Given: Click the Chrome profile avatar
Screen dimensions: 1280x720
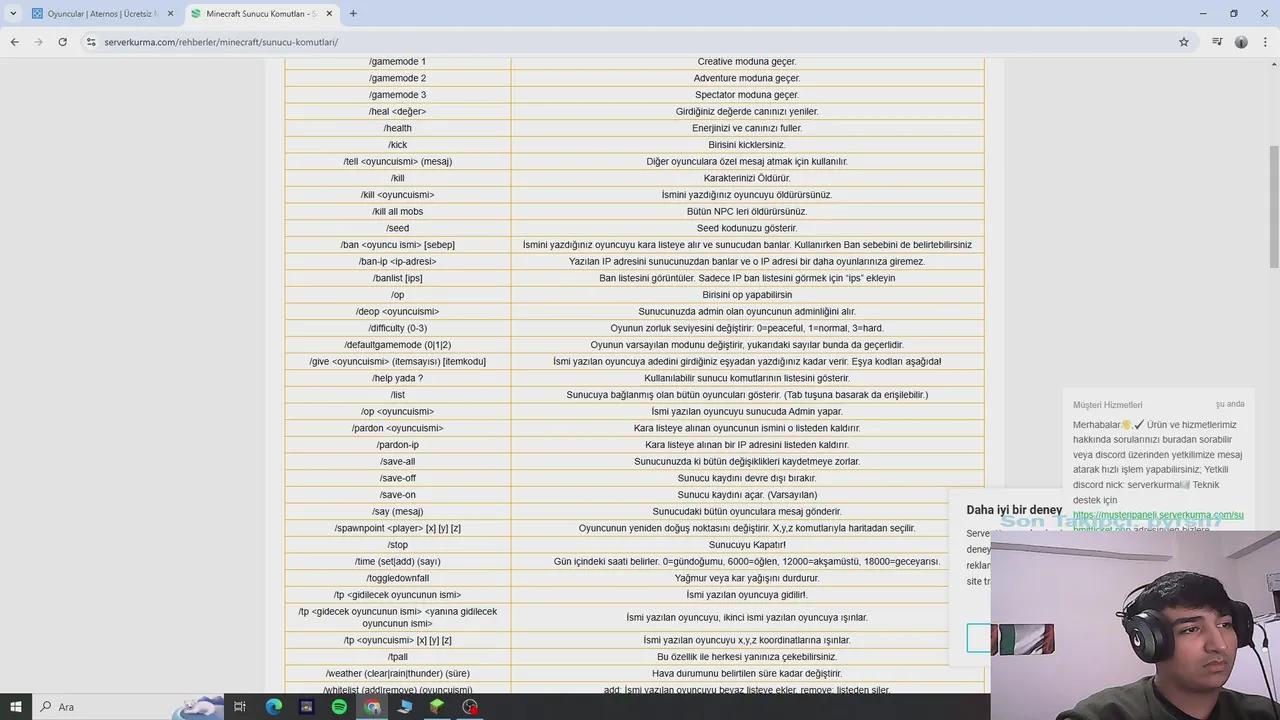Looking at the screenshot, I should pos(1241,42).
